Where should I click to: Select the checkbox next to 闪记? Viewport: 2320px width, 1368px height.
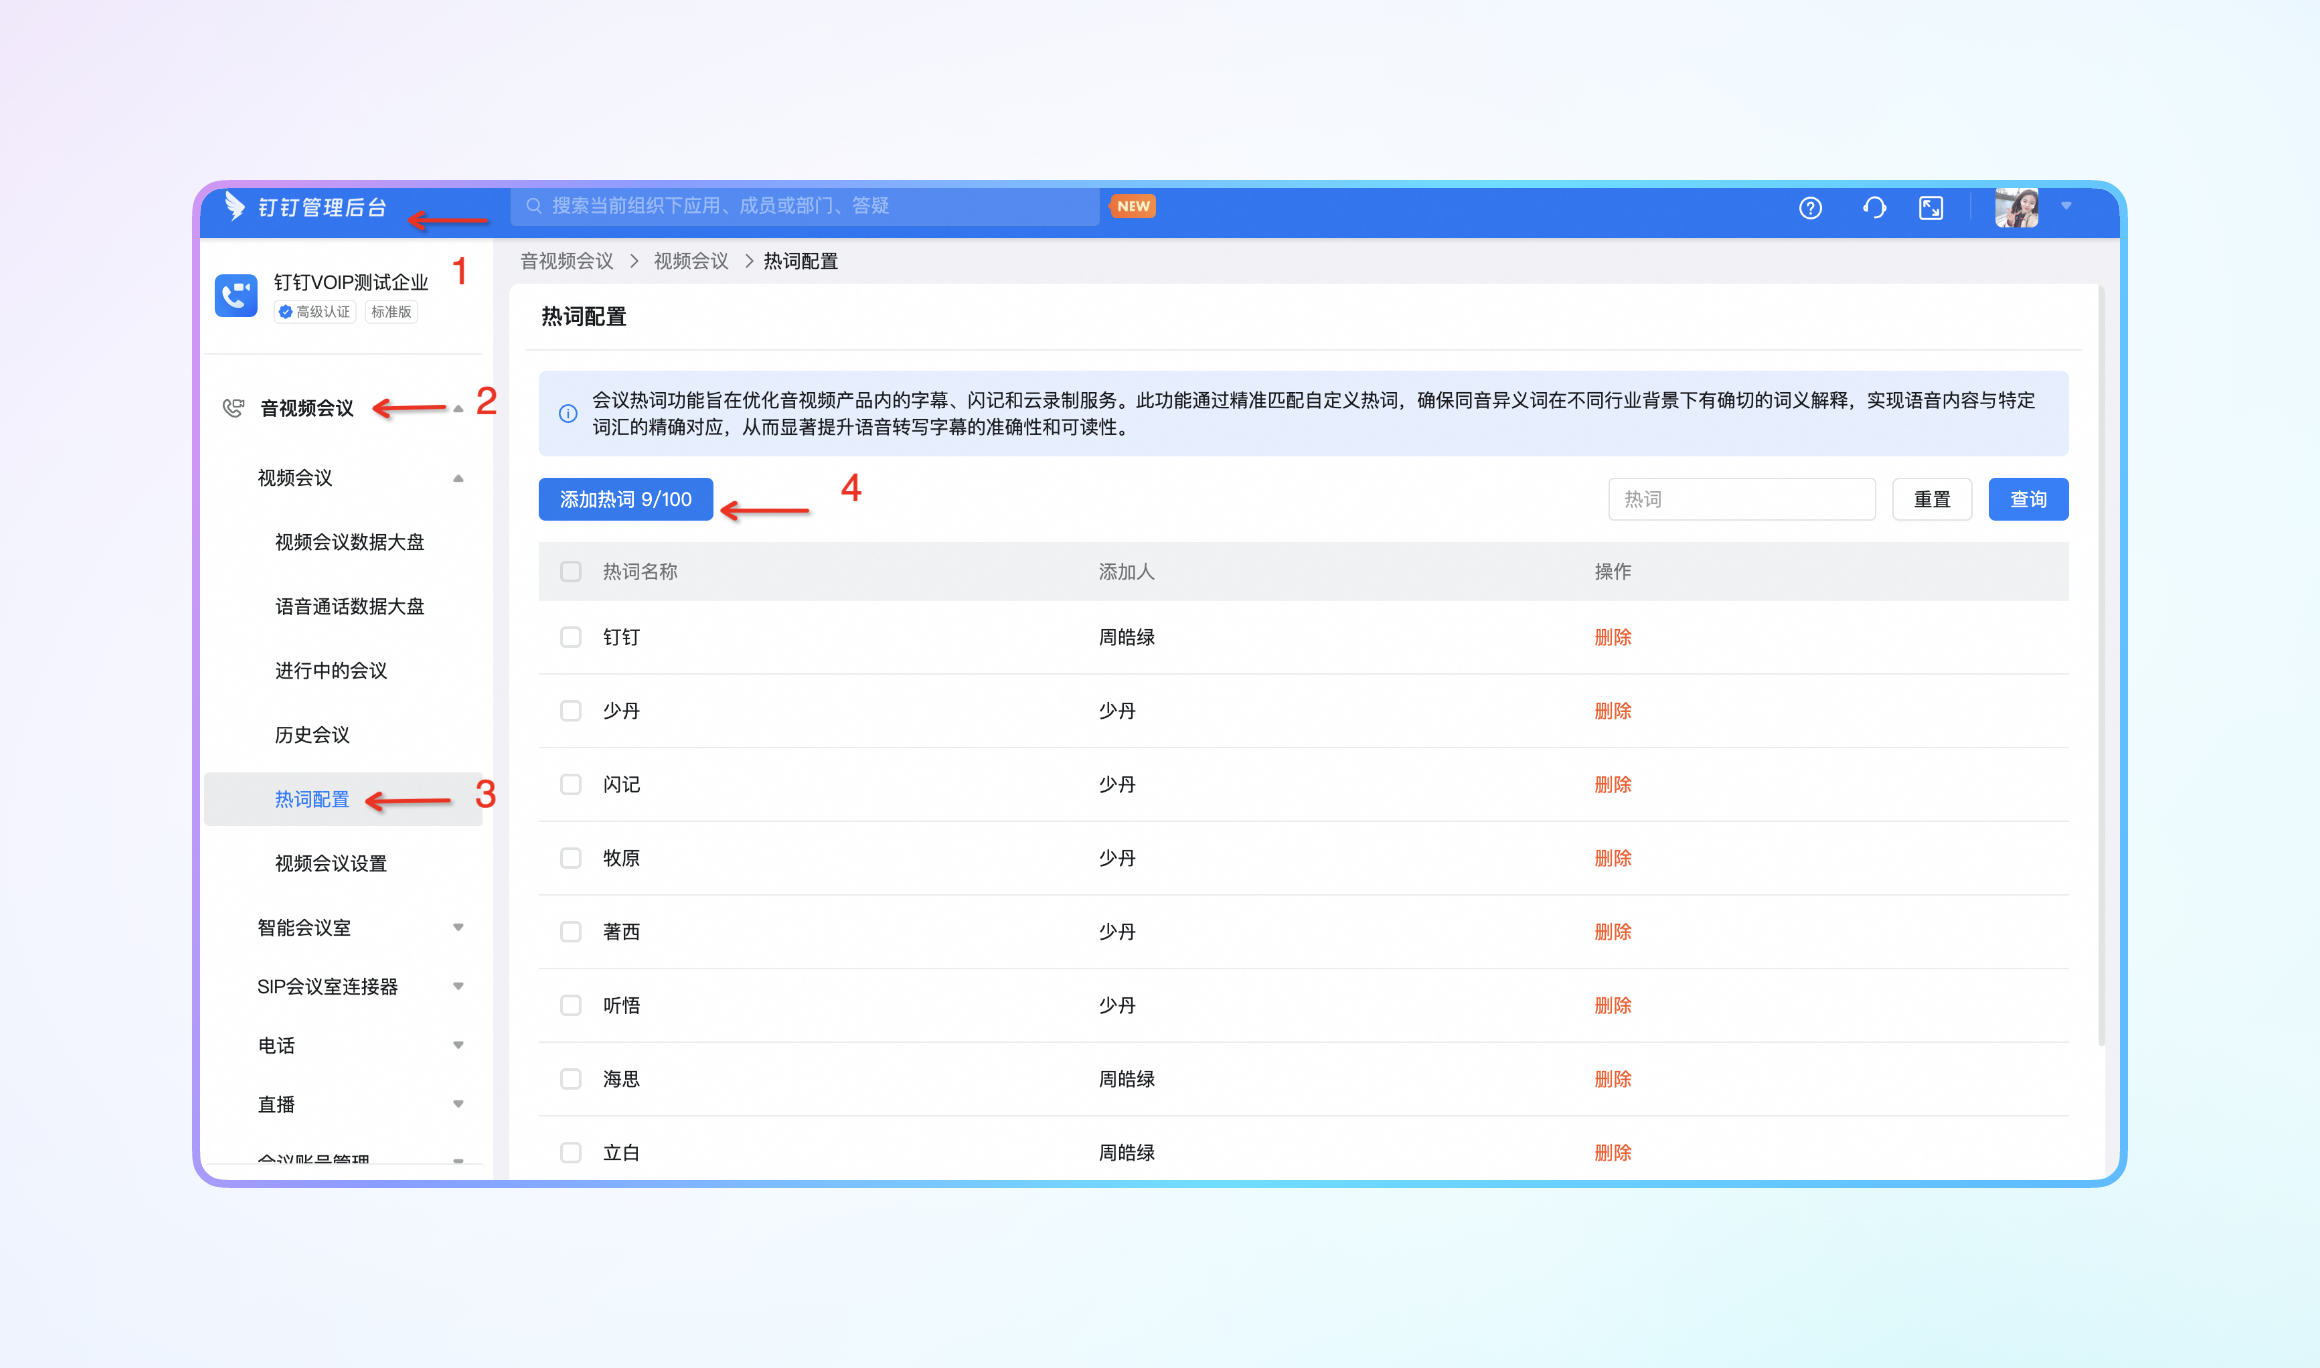tap(571, 784)
